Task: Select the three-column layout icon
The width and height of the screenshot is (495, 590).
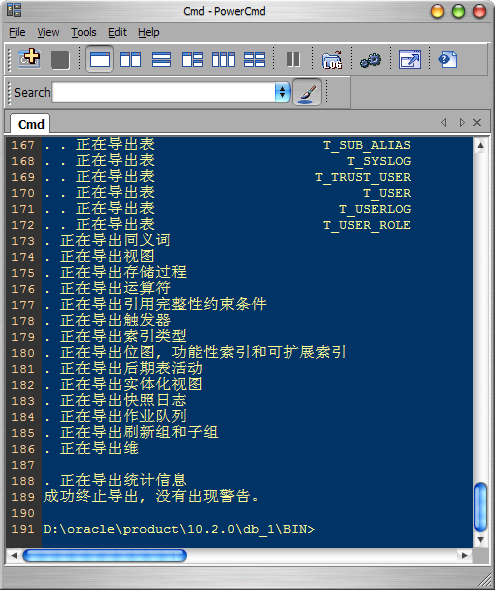Action: [223, 59]
